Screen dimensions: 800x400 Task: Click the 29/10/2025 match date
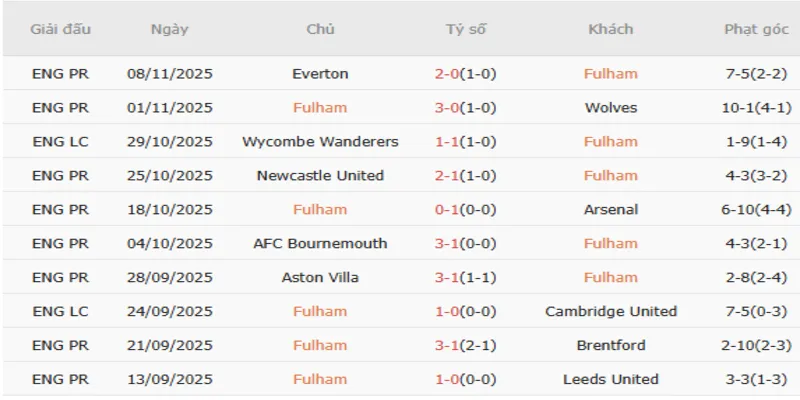point(170,142)
